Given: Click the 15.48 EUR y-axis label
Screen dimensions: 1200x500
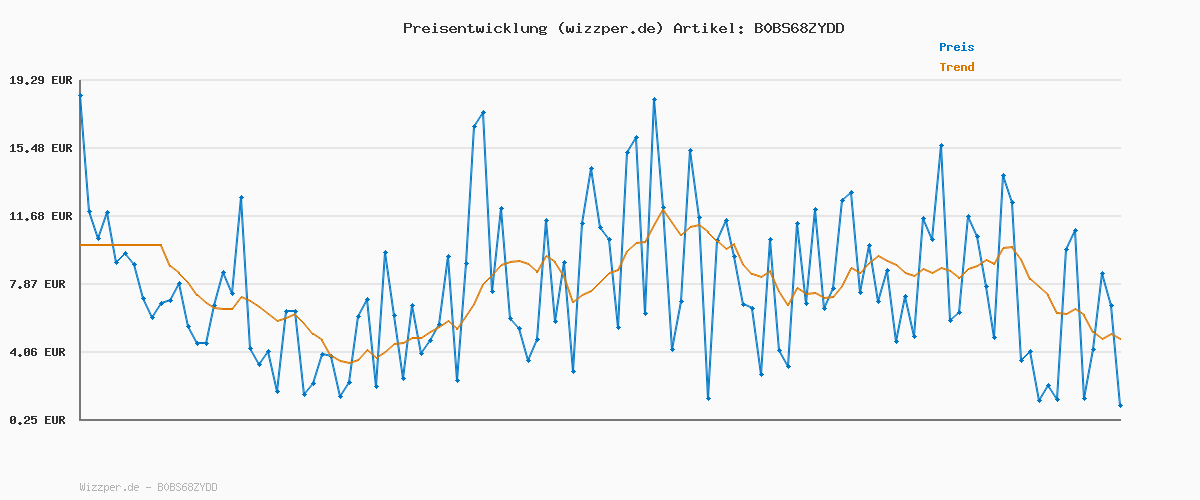Looking at the screenshot, I should 41,148.
